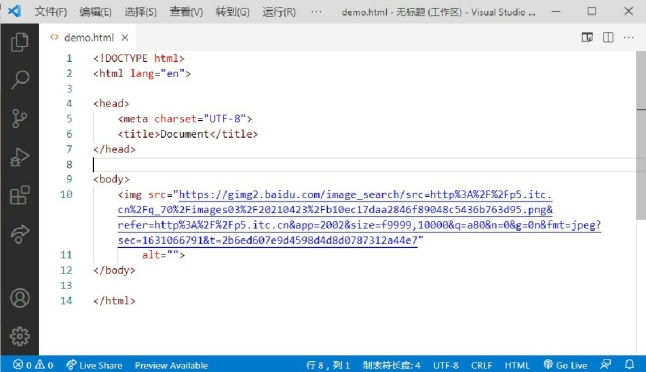Open the 文件(F) menu
This screenshot has width=646, height=372.
point(51,12)
